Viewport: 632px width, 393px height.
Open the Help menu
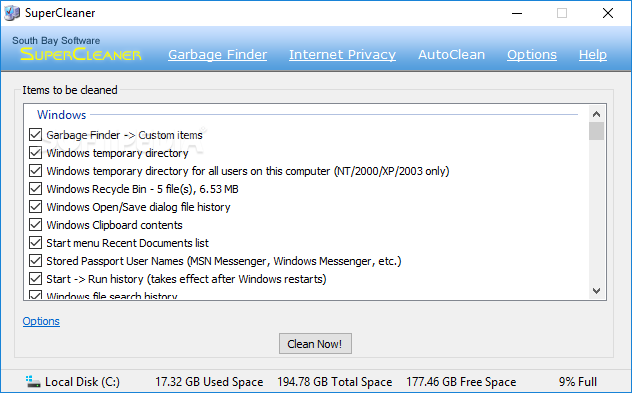592,54
